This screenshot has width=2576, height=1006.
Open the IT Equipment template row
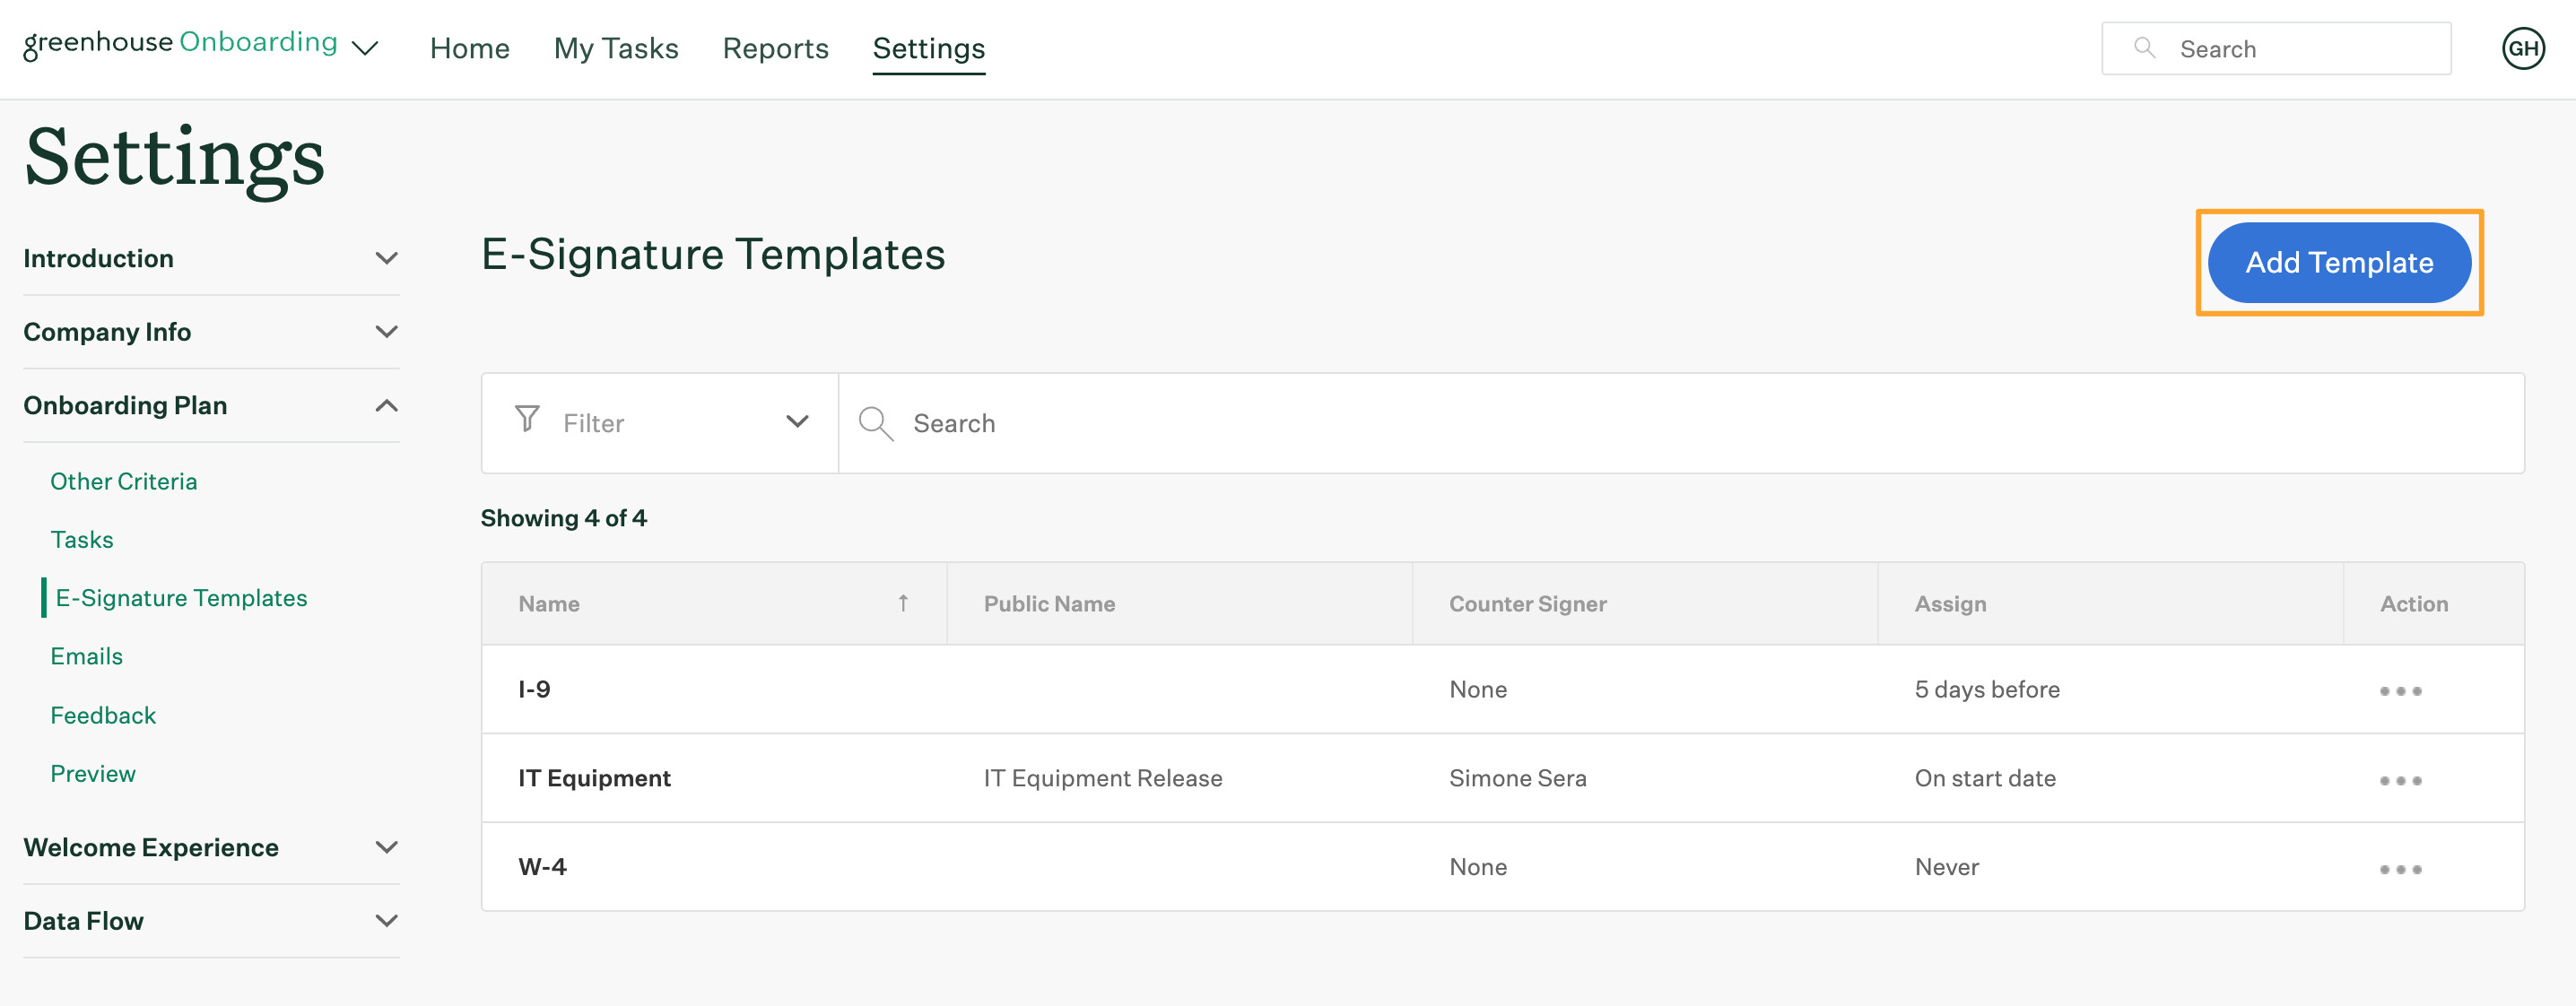coord(1503,778)
